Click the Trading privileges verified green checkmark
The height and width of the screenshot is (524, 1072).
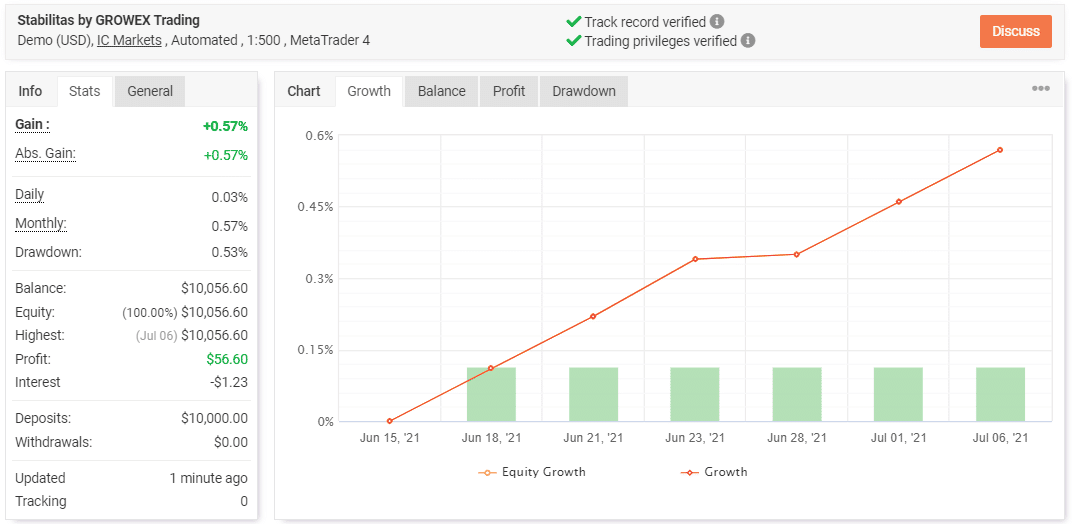pos(574,41)
